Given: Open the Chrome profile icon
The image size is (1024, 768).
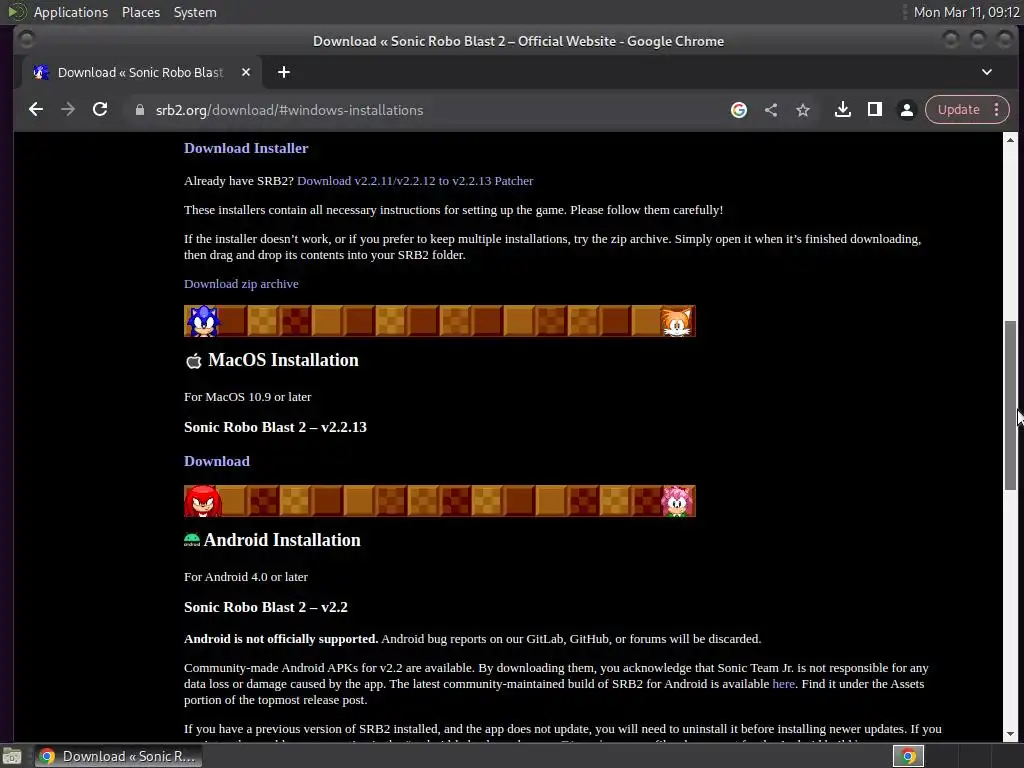Looking at the screenshot, I should (906, 110).
